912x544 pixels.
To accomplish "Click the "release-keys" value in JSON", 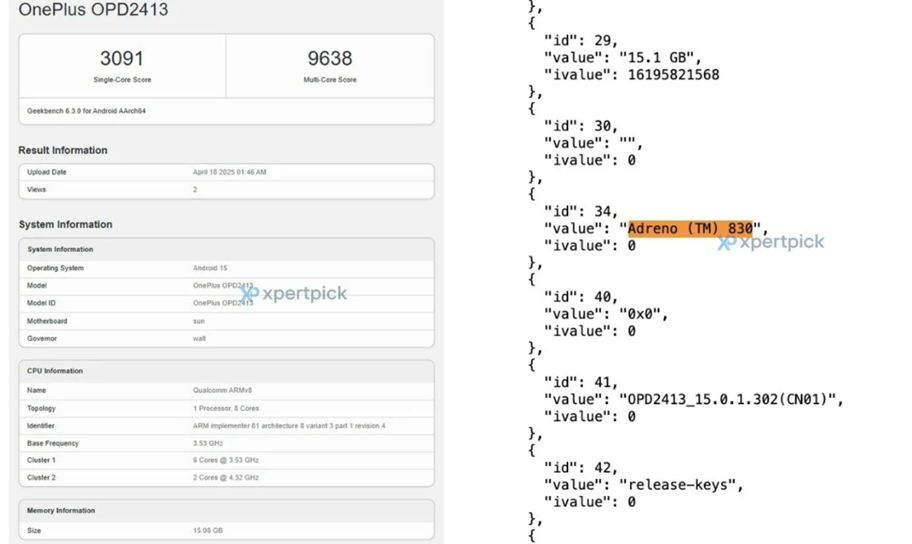I will [x=681, y=485].
